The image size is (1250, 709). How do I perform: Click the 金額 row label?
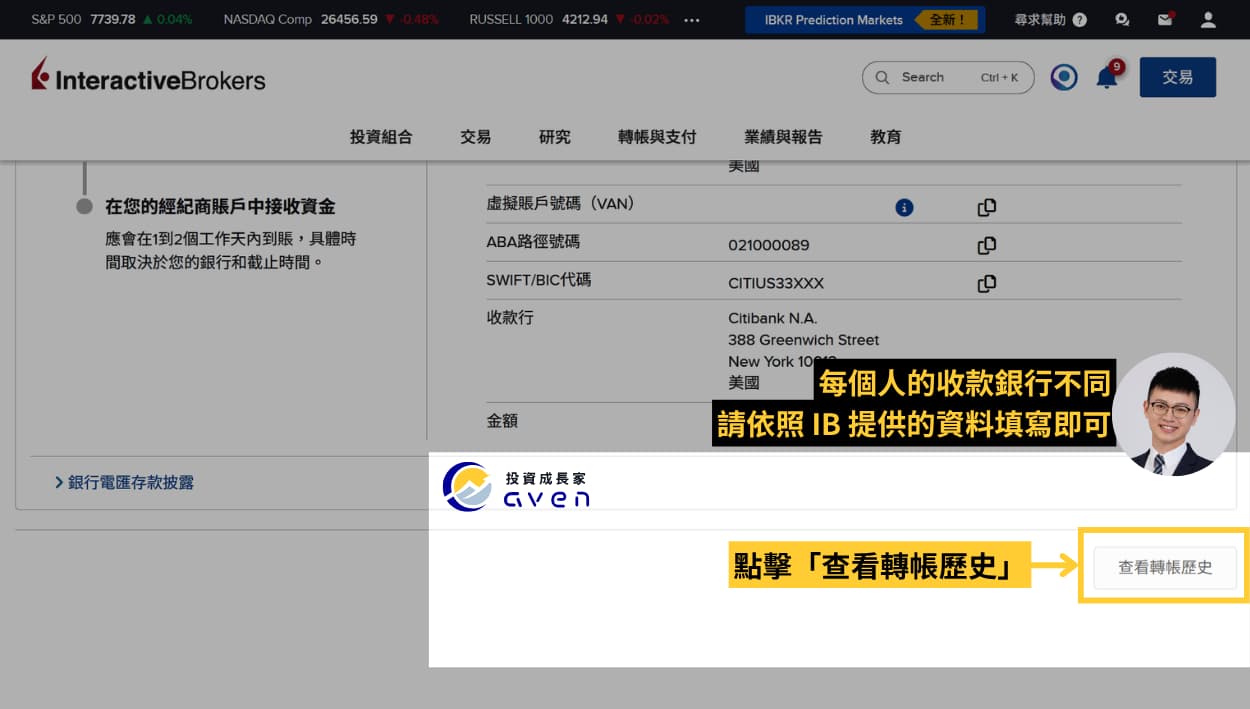click(x=502, y=421)
